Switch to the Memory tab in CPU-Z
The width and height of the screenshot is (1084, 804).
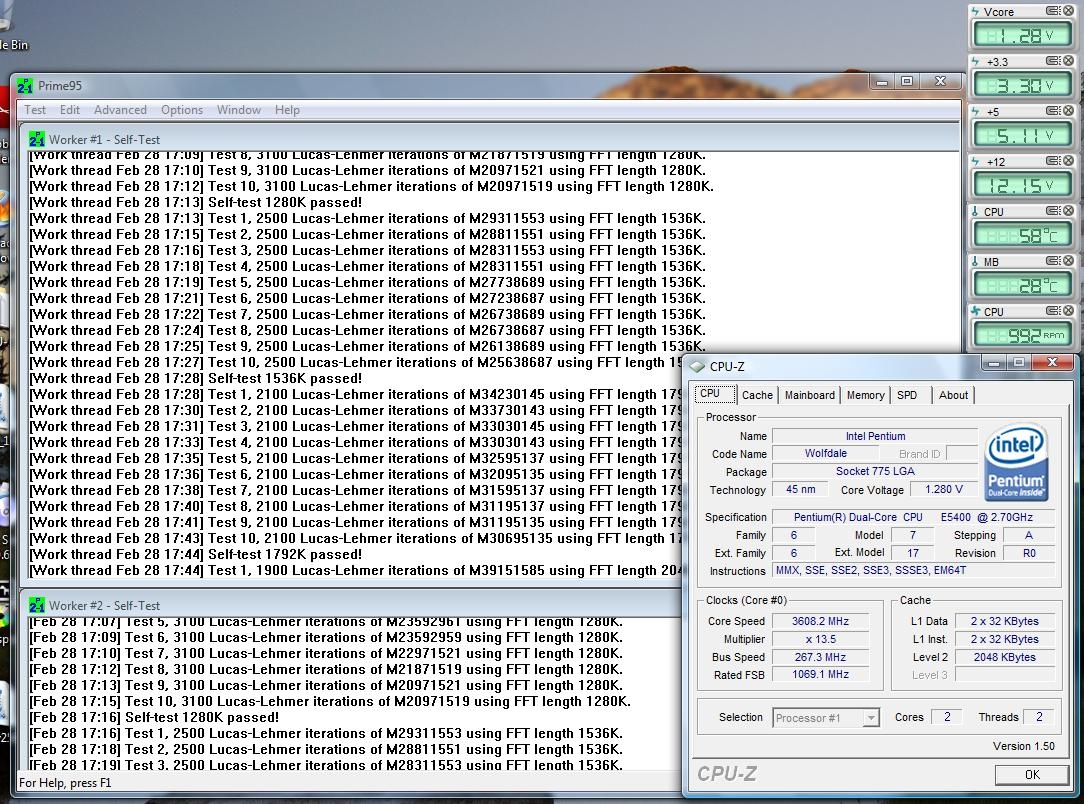point(866,395)
